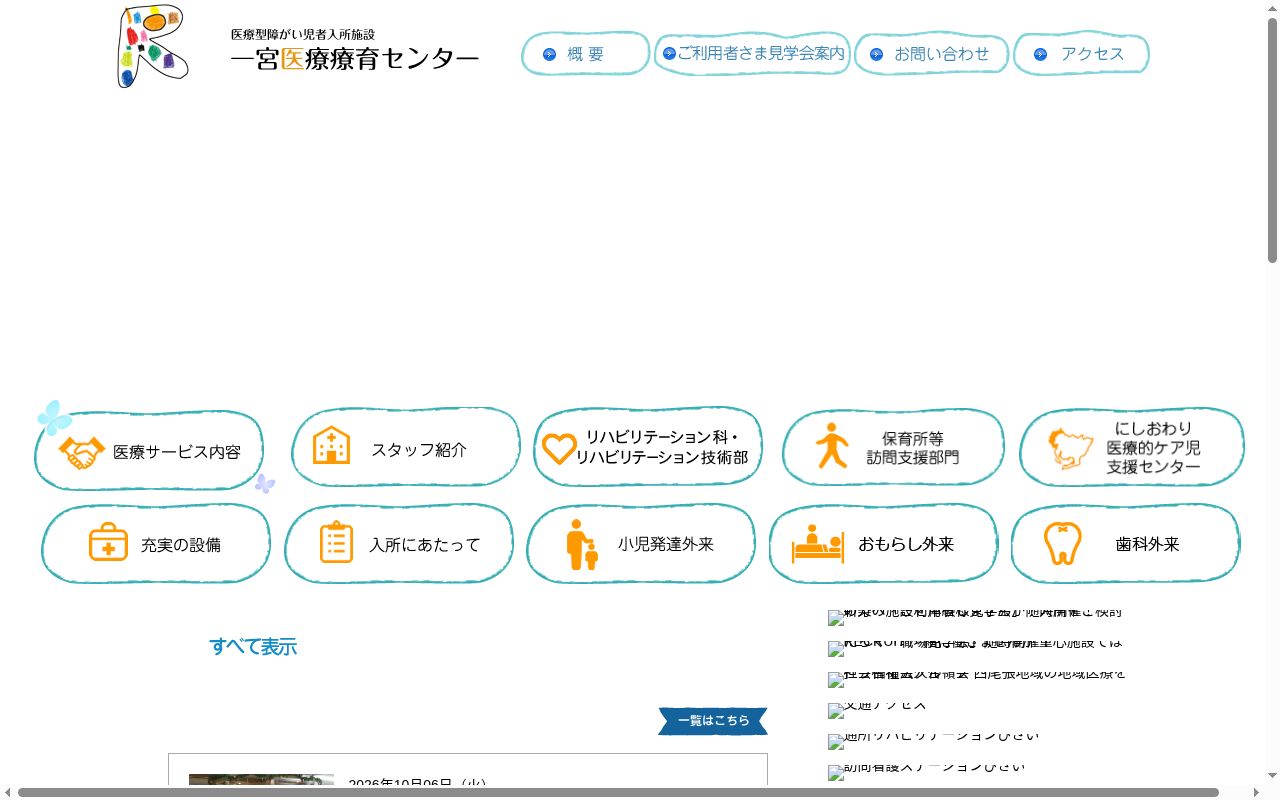Go to the 概要 page in the header
The width and height of the screenshot is (1280, 800).
click(586, 54)
